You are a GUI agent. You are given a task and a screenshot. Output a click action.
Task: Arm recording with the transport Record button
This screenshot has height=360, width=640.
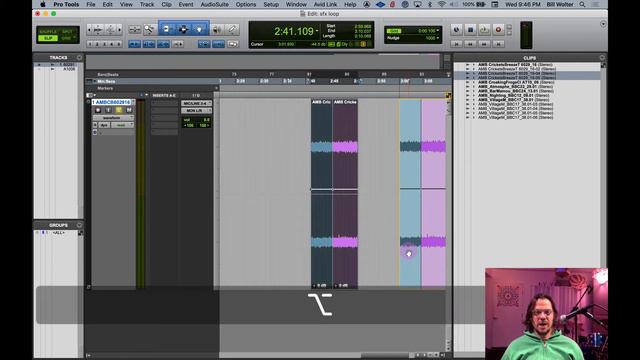[x=498, y=29]
